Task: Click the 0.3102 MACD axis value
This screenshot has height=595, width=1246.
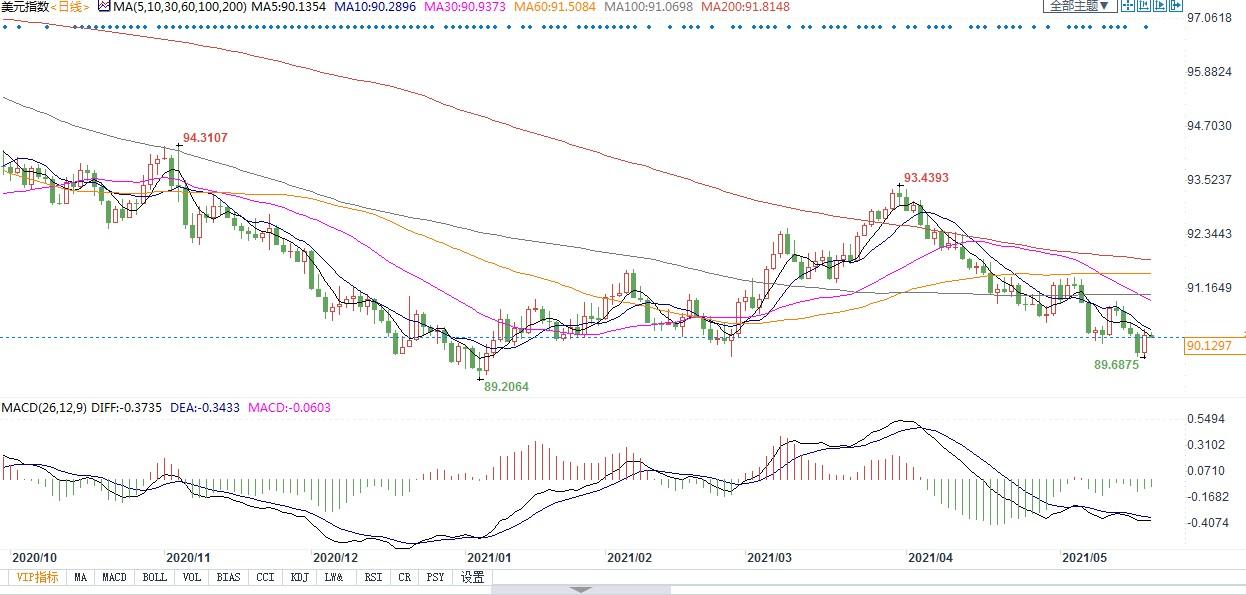Action: (x=1206, y=444)
